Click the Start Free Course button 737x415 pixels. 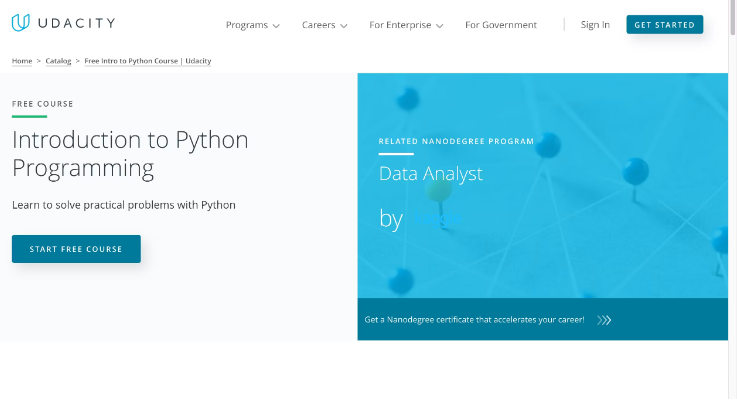76,249
